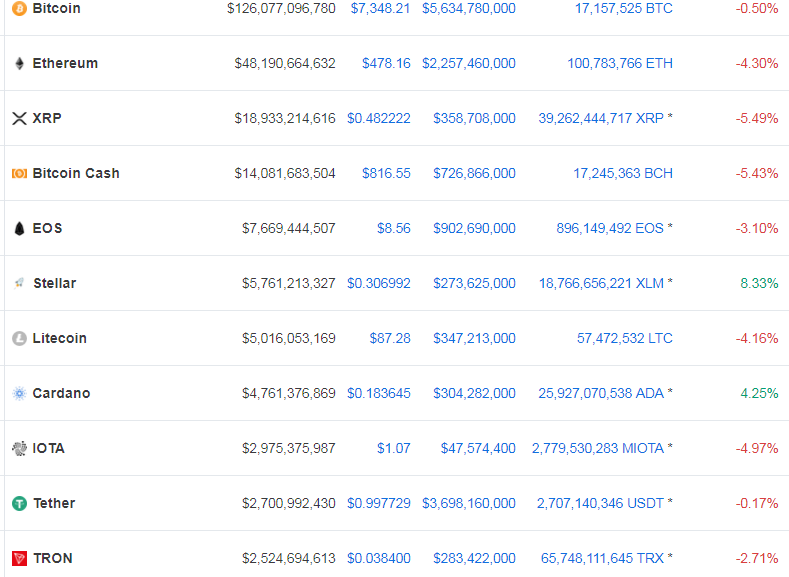Click Cardano change value 4.25%
The image size is (789, 577).
(x=759, y=393)
